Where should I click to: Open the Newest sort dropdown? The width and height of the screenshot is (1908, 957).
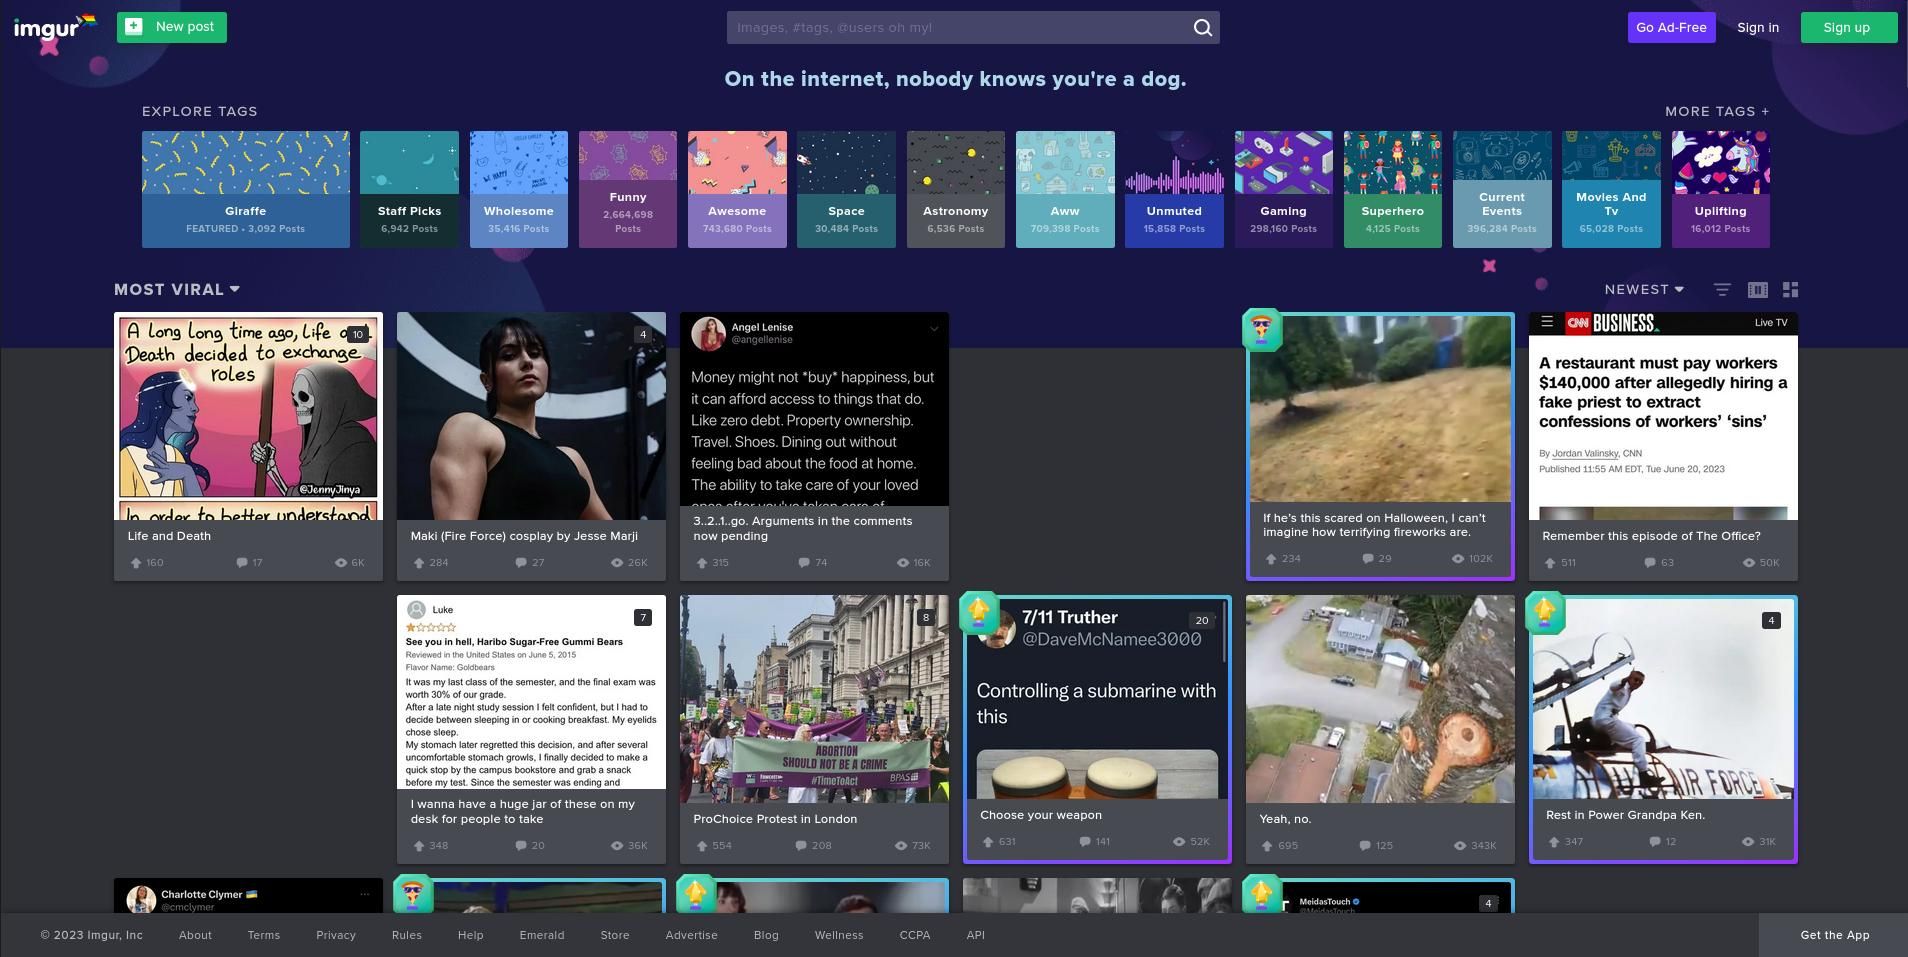tap(1644, 290)
